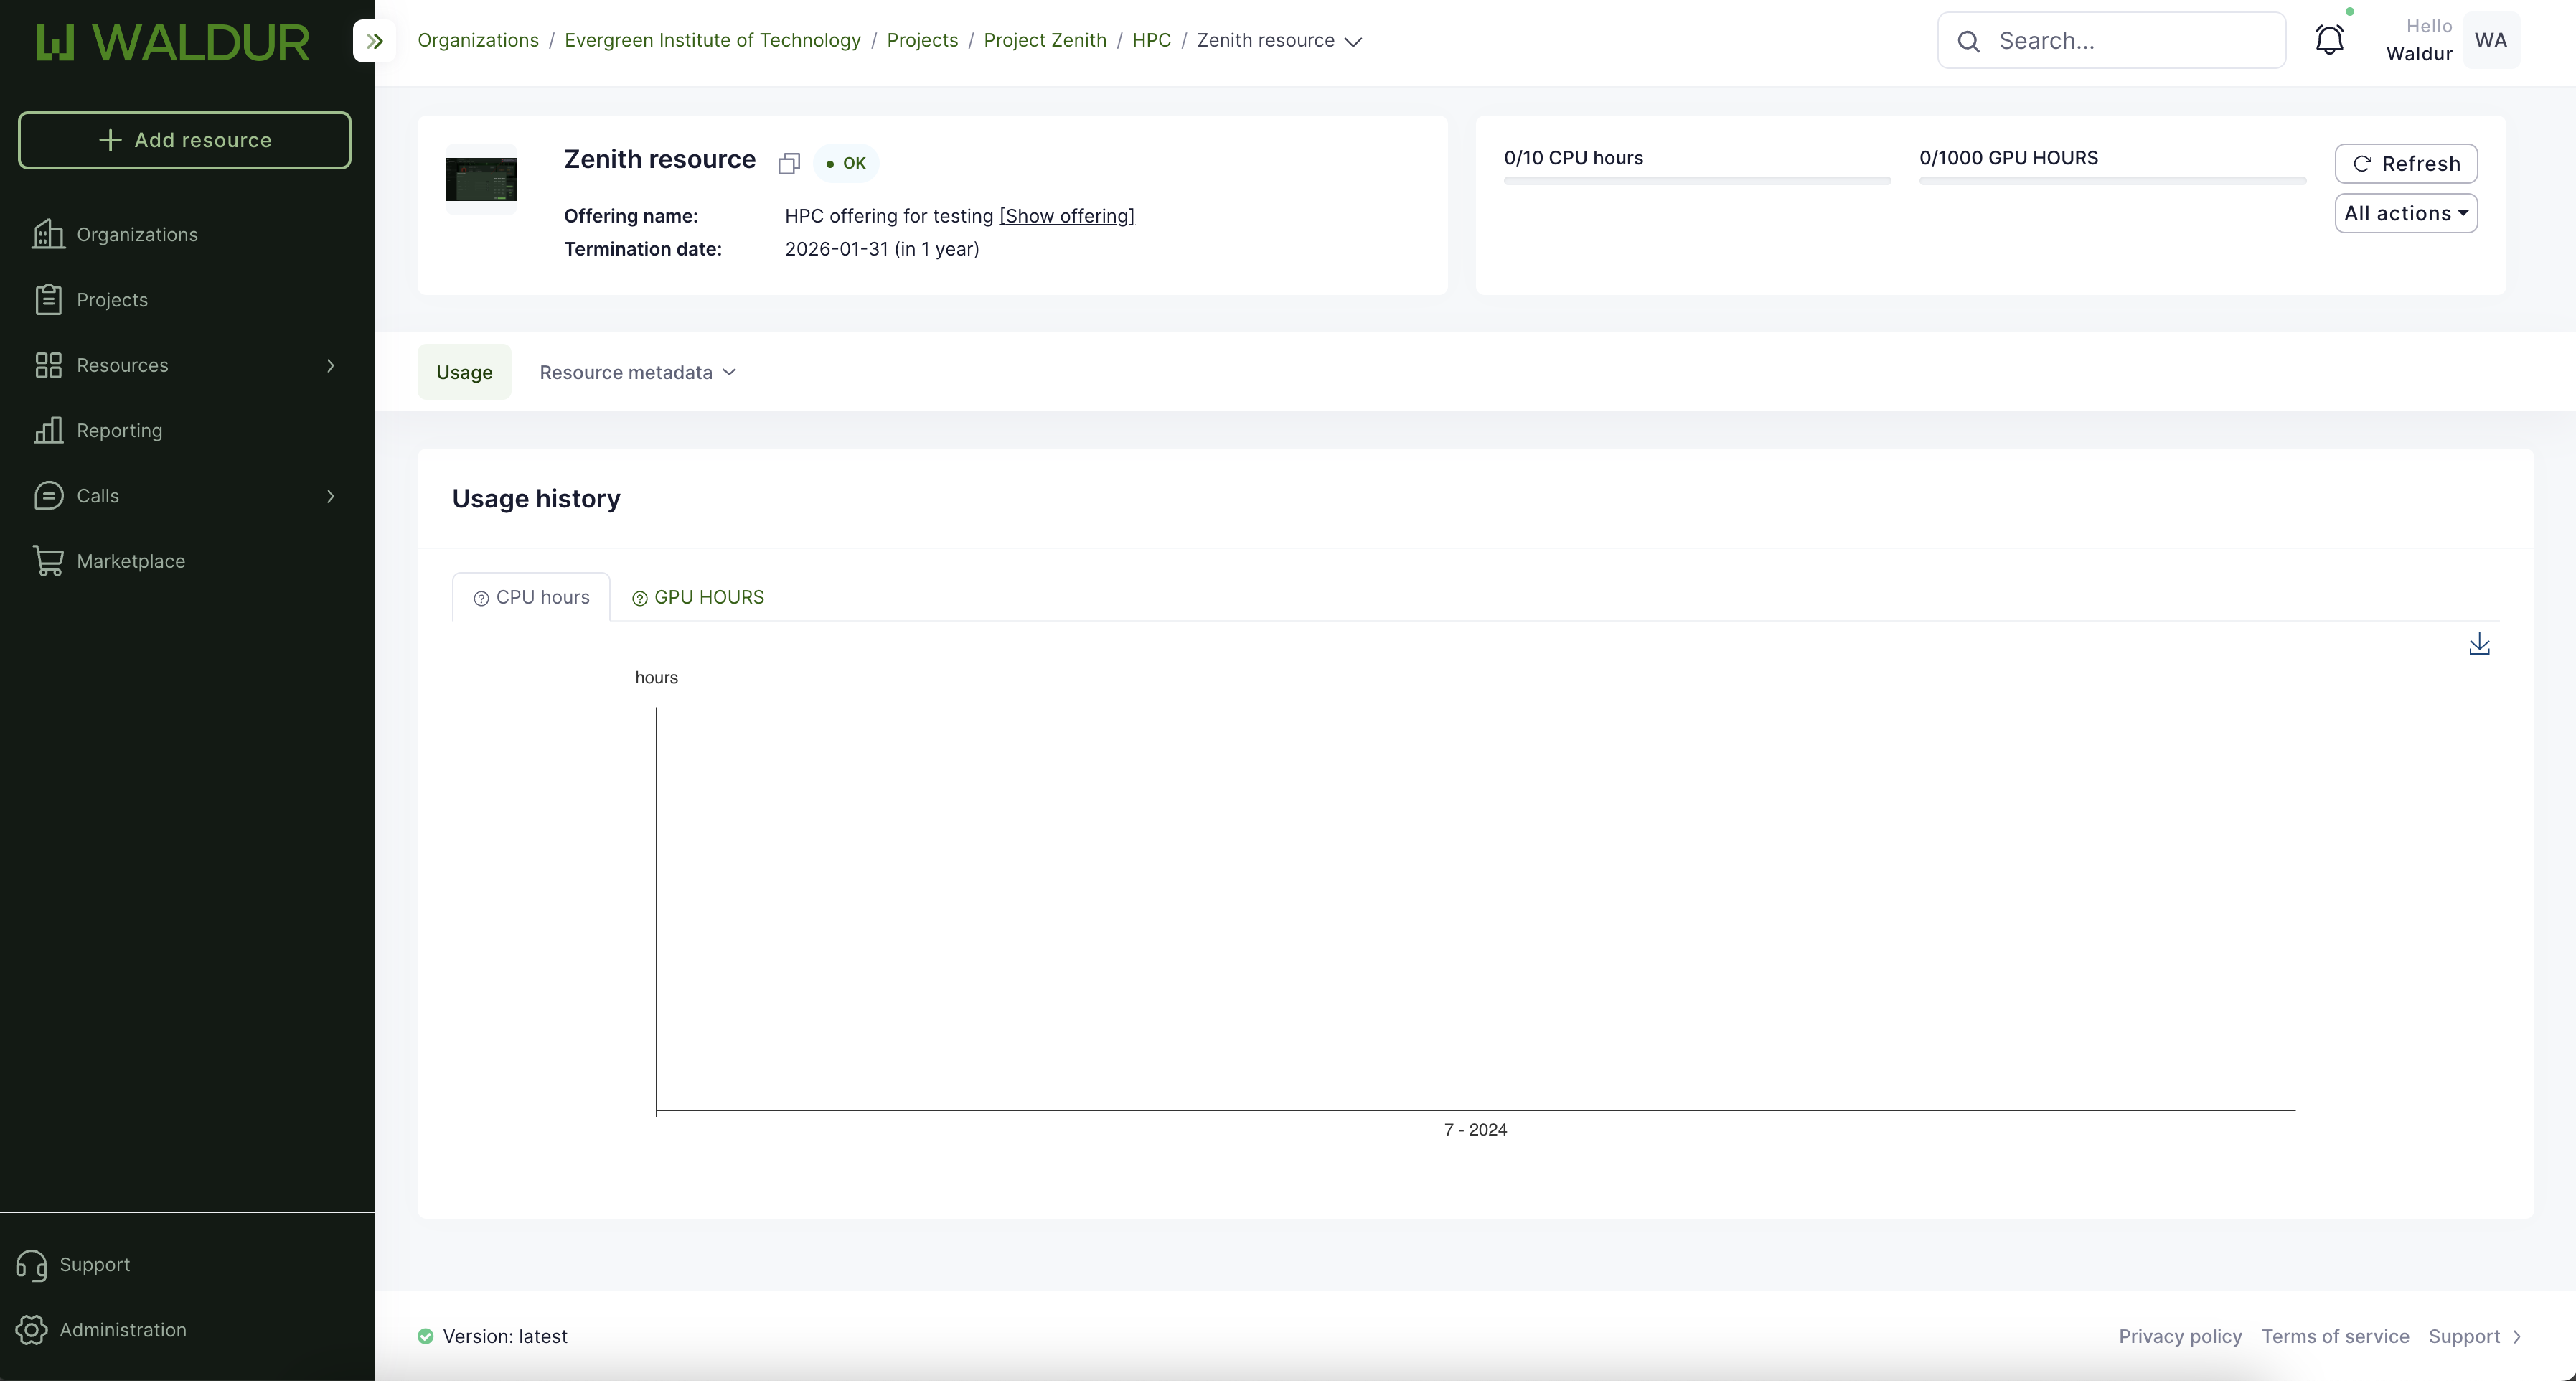This screenshot has width=2576, height=1381.
Task: Open the Support headset icon in the sidebar
Action: [x=32, y=1265]
